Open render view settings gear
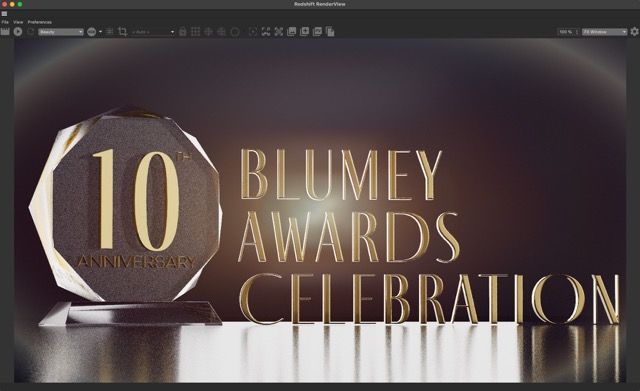Screen dimensions: 640x391 pyautogui.click(x=634, y=31)
